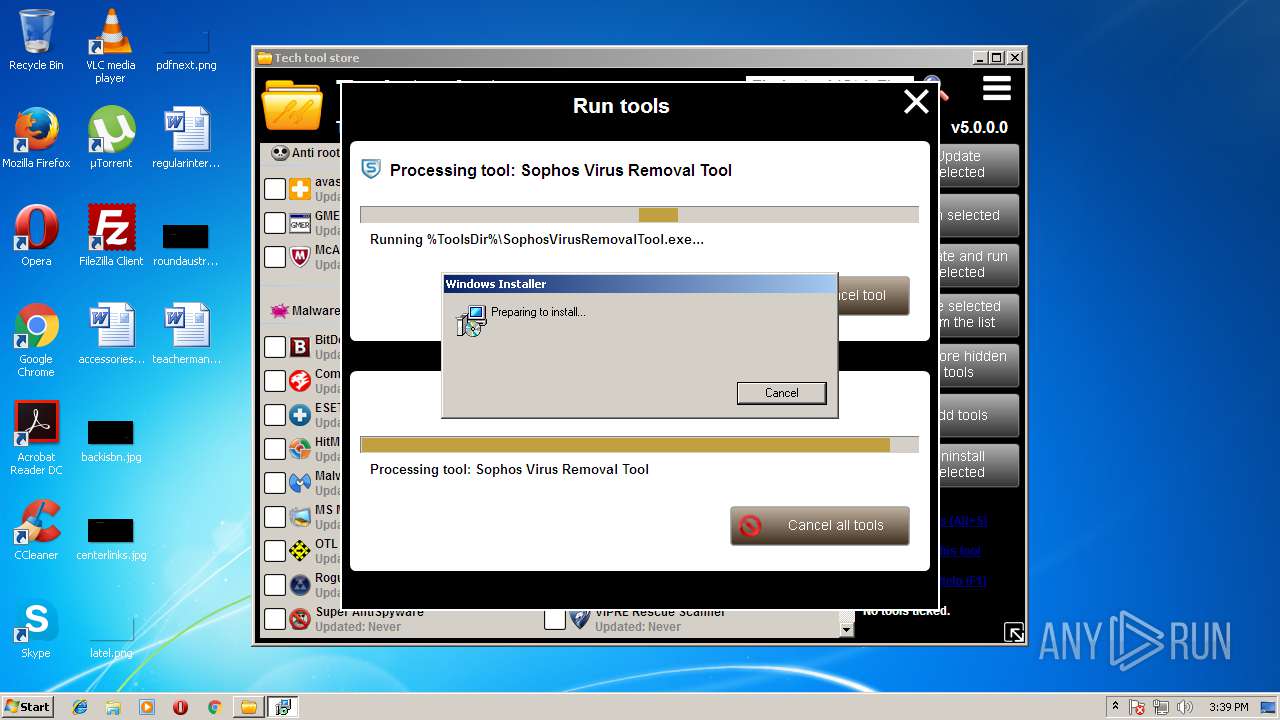Open media player from taskbar
The image size is (1280, 720).
tap(147, 707)
